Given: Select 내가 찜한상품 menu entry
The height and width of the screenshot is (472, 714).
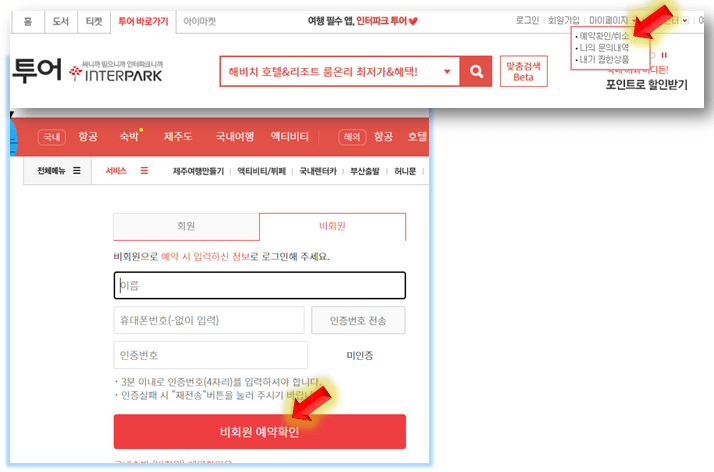Looking at the screenshot, I should click(x=603, y=60).
